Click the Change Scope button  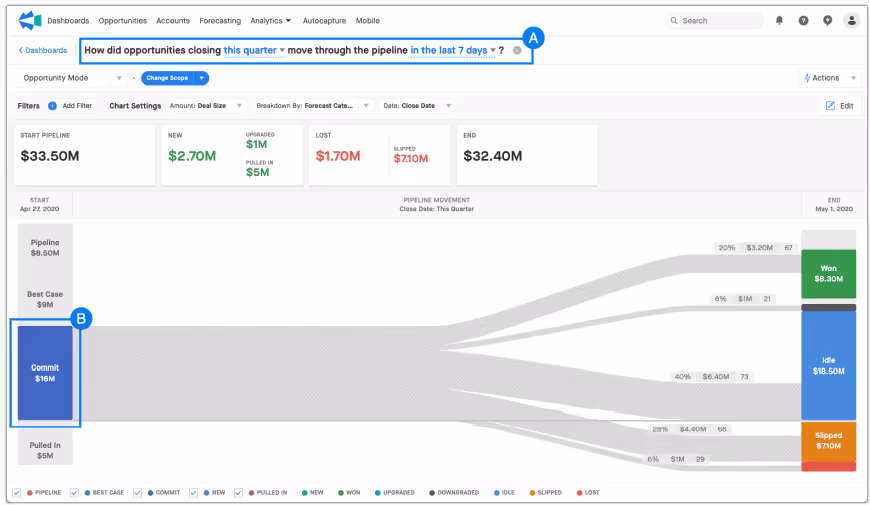pyautogui.click(x=167, y=78)
